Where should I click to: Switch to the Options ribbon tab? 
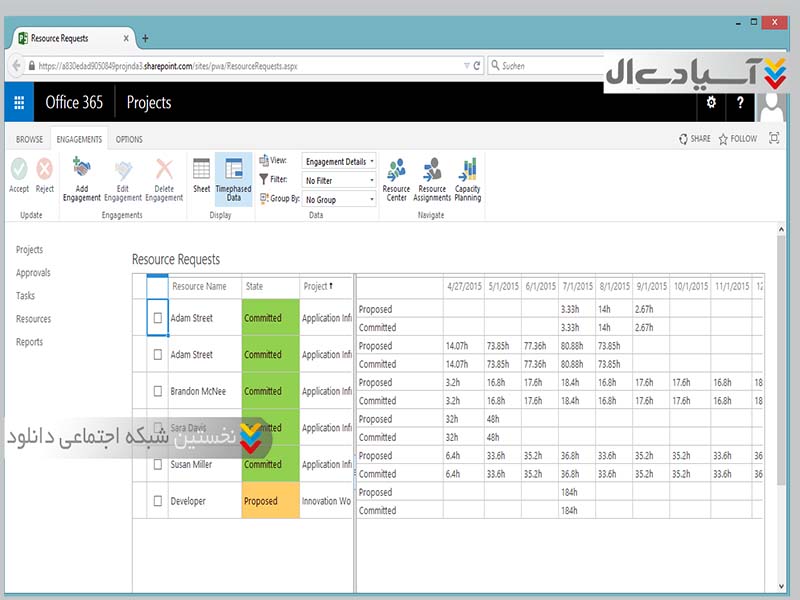129,139
